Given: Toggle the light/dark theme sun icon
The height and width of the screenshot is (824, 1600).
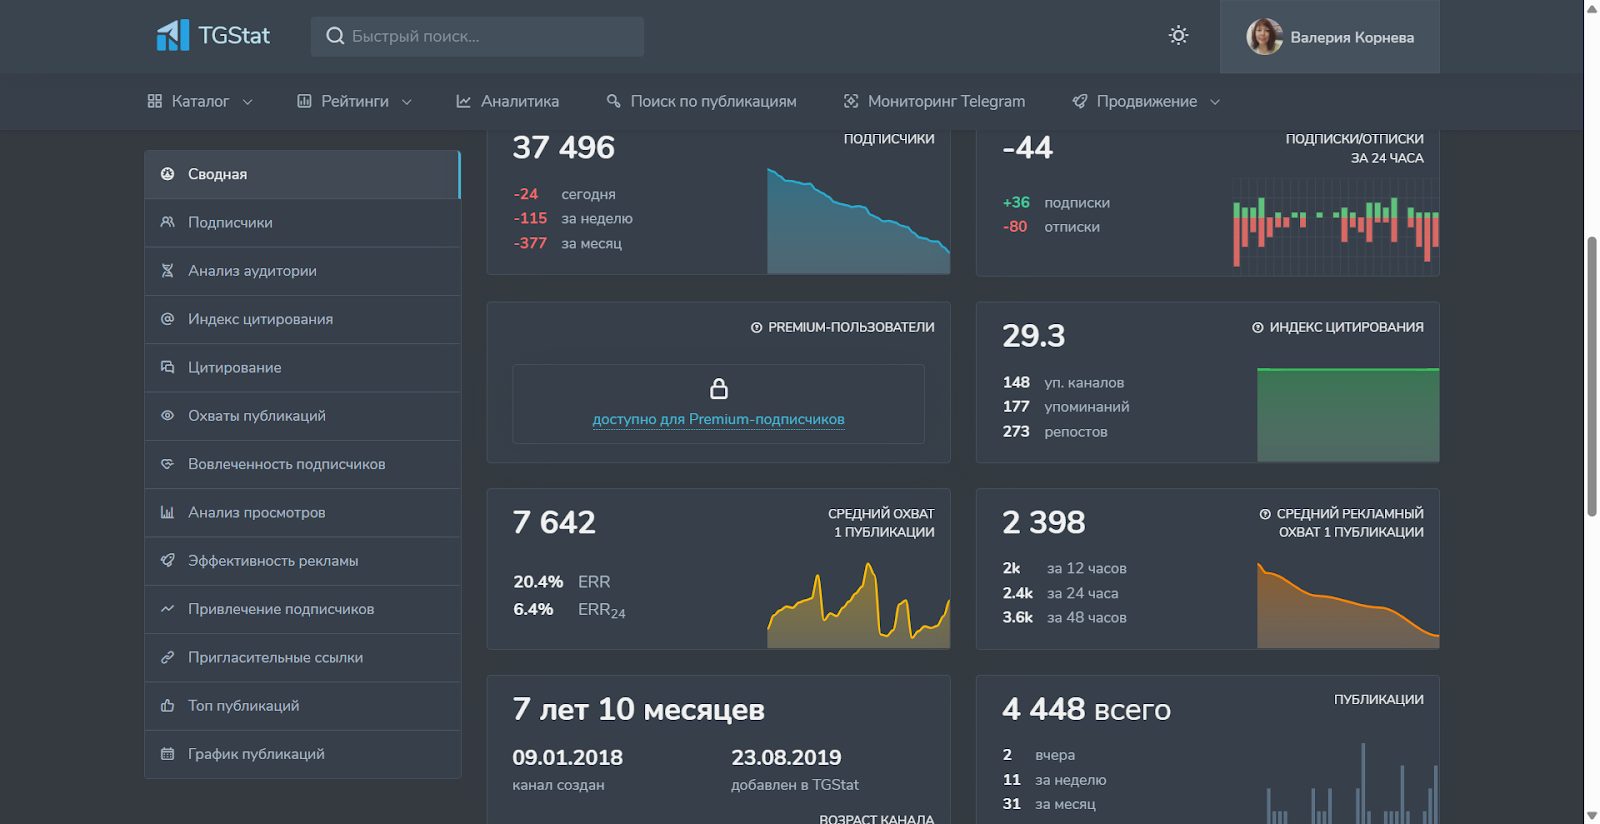Looking at the screenshot, I should 1178,36.
